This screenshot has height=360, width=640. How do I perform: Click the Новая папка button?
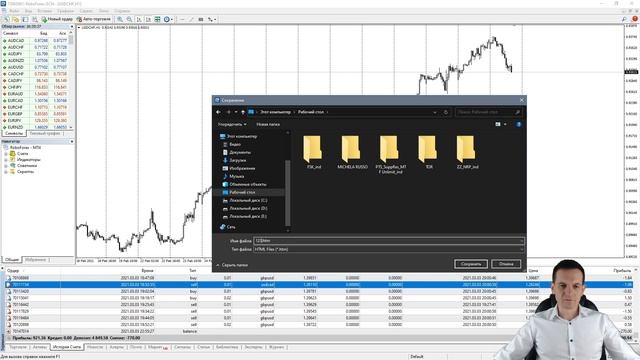(268, 124)
